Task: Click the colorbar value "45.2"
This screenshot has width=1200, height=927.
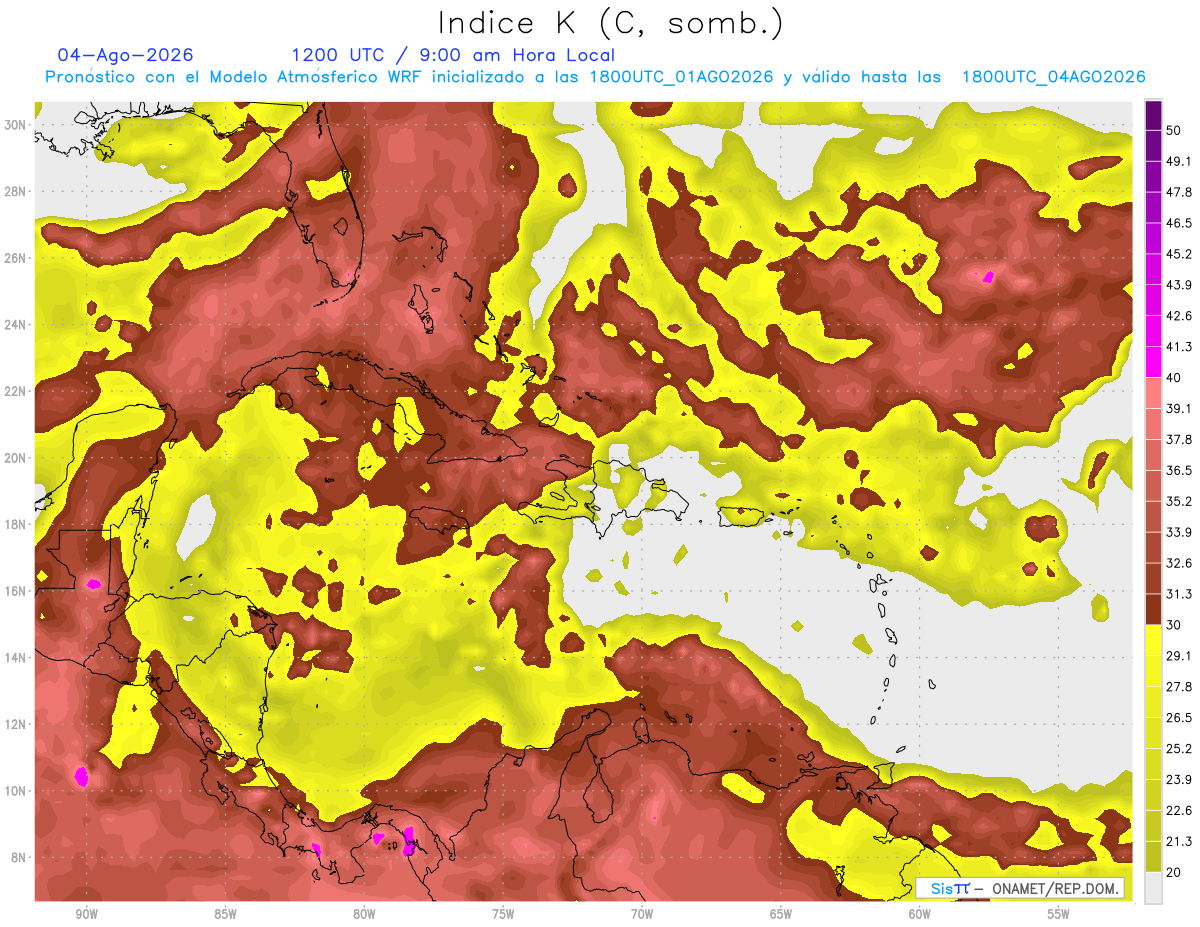Action: tap(1179, 254)
